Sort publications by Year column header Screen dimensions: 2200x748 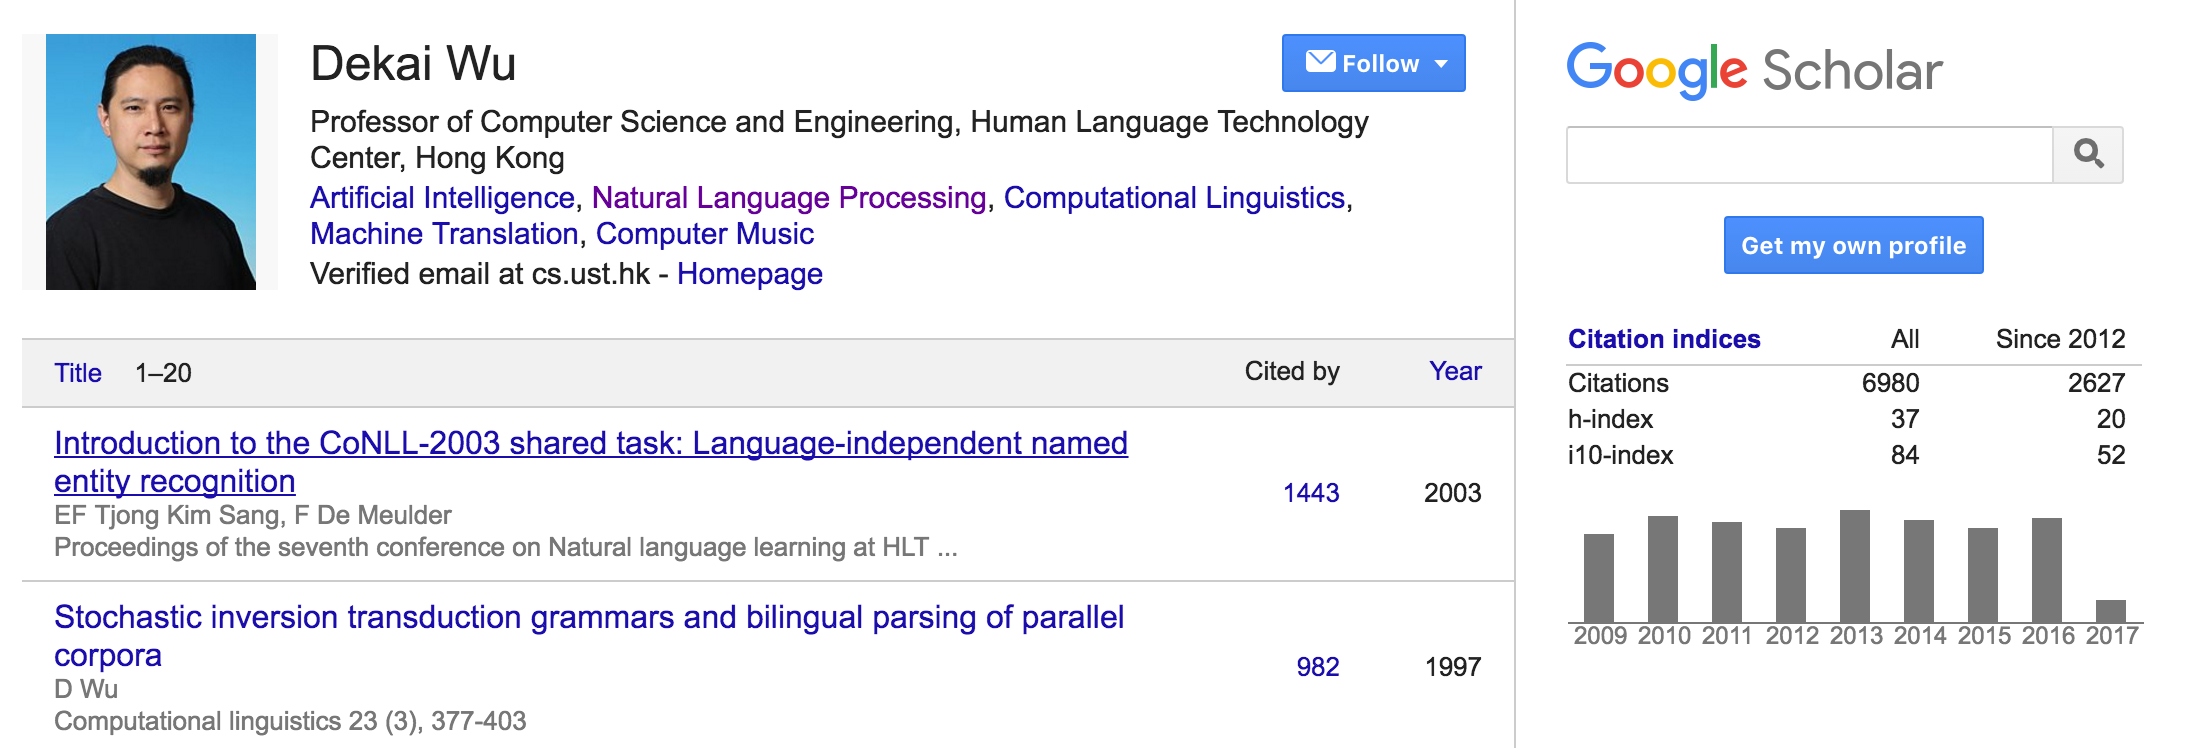point(1455,371)
